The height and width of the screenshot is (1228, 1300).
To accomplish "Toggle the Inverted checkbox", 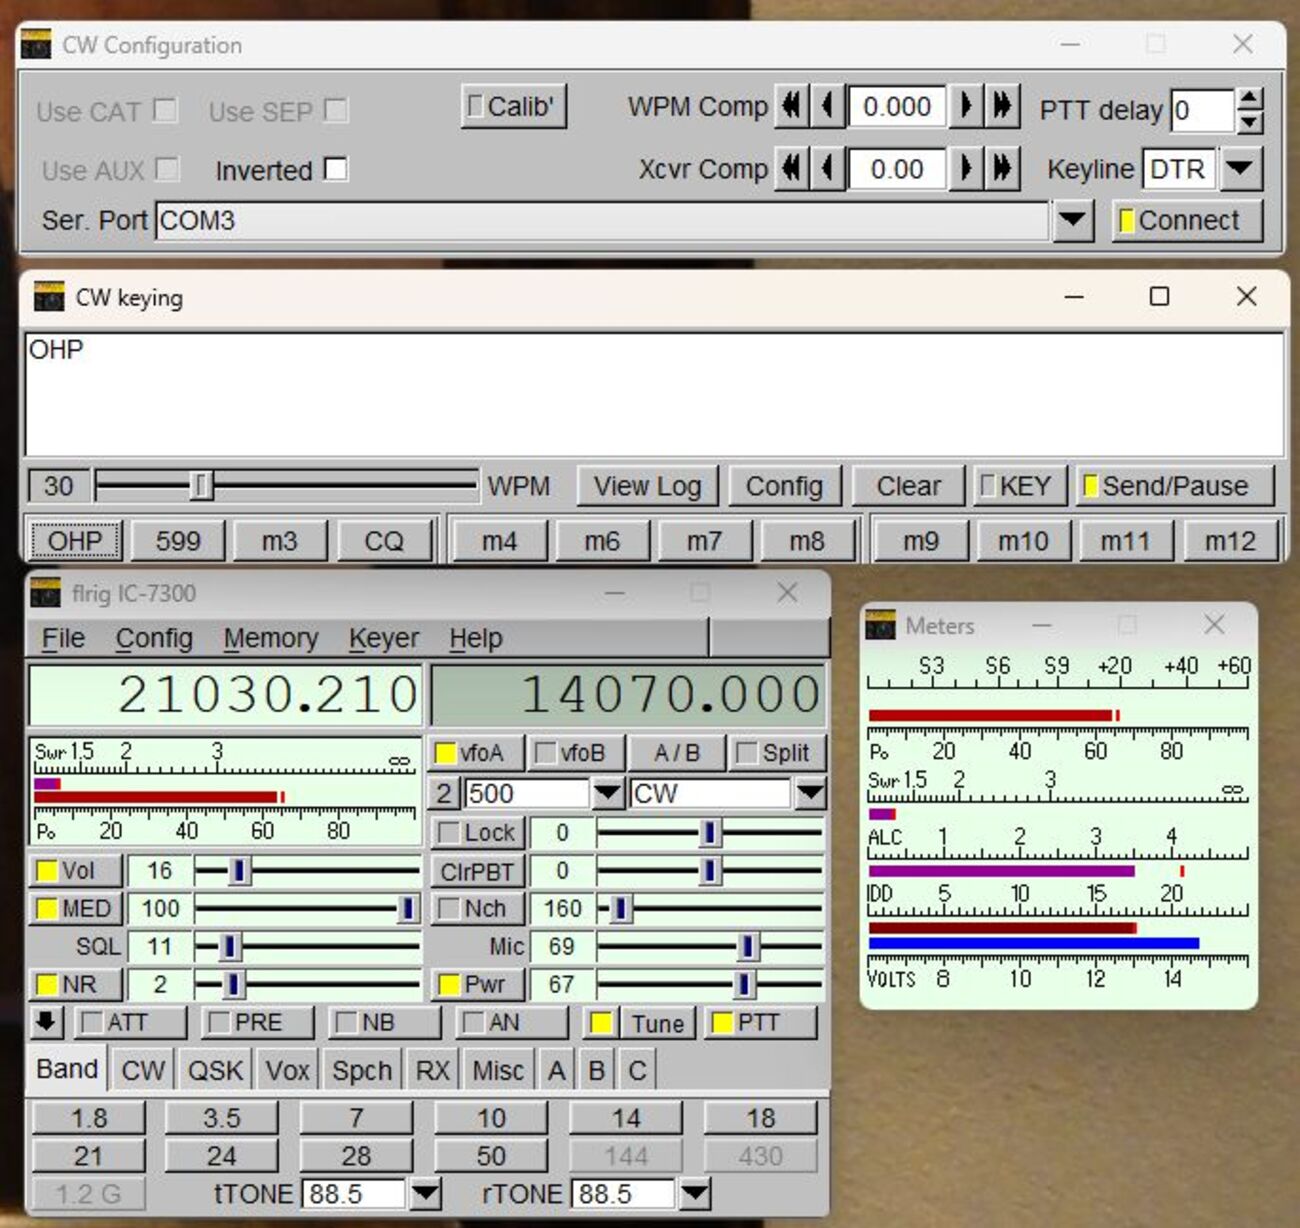I will pyautogui.click(x=337, y=169).
